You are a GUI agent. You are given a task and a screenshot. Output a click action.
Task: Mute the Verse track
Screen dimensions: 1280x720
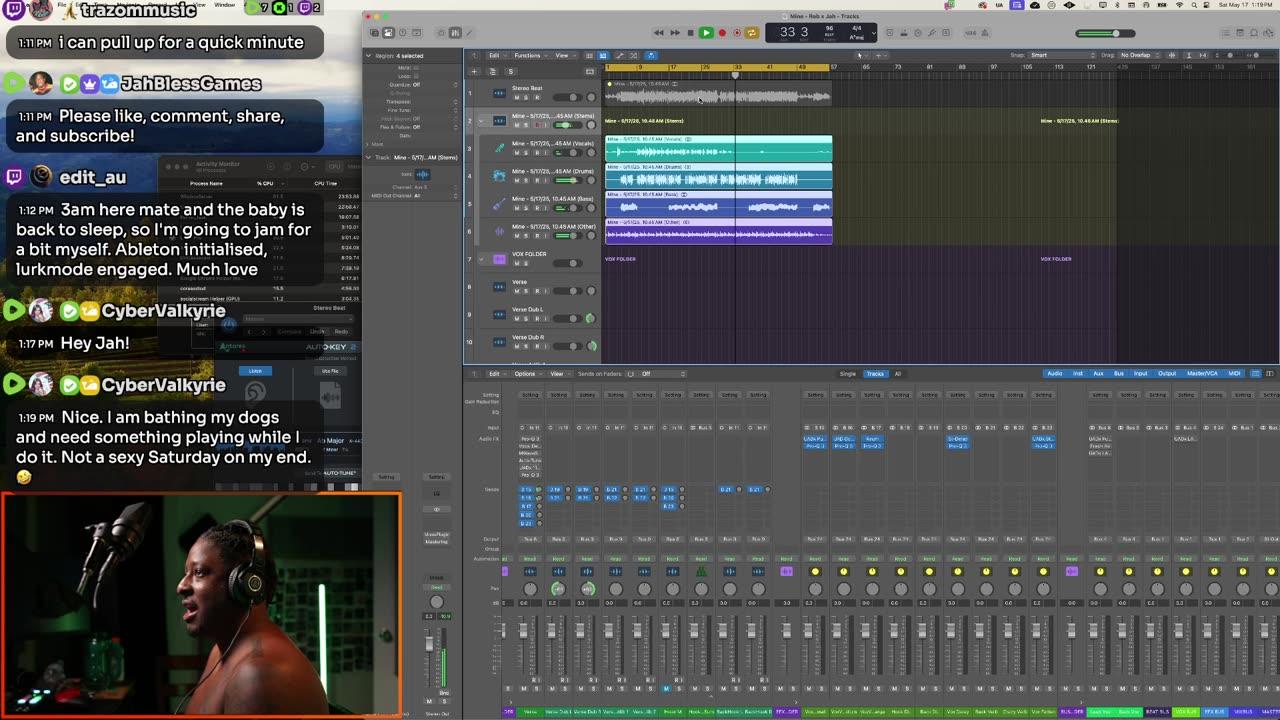[516, 291]
